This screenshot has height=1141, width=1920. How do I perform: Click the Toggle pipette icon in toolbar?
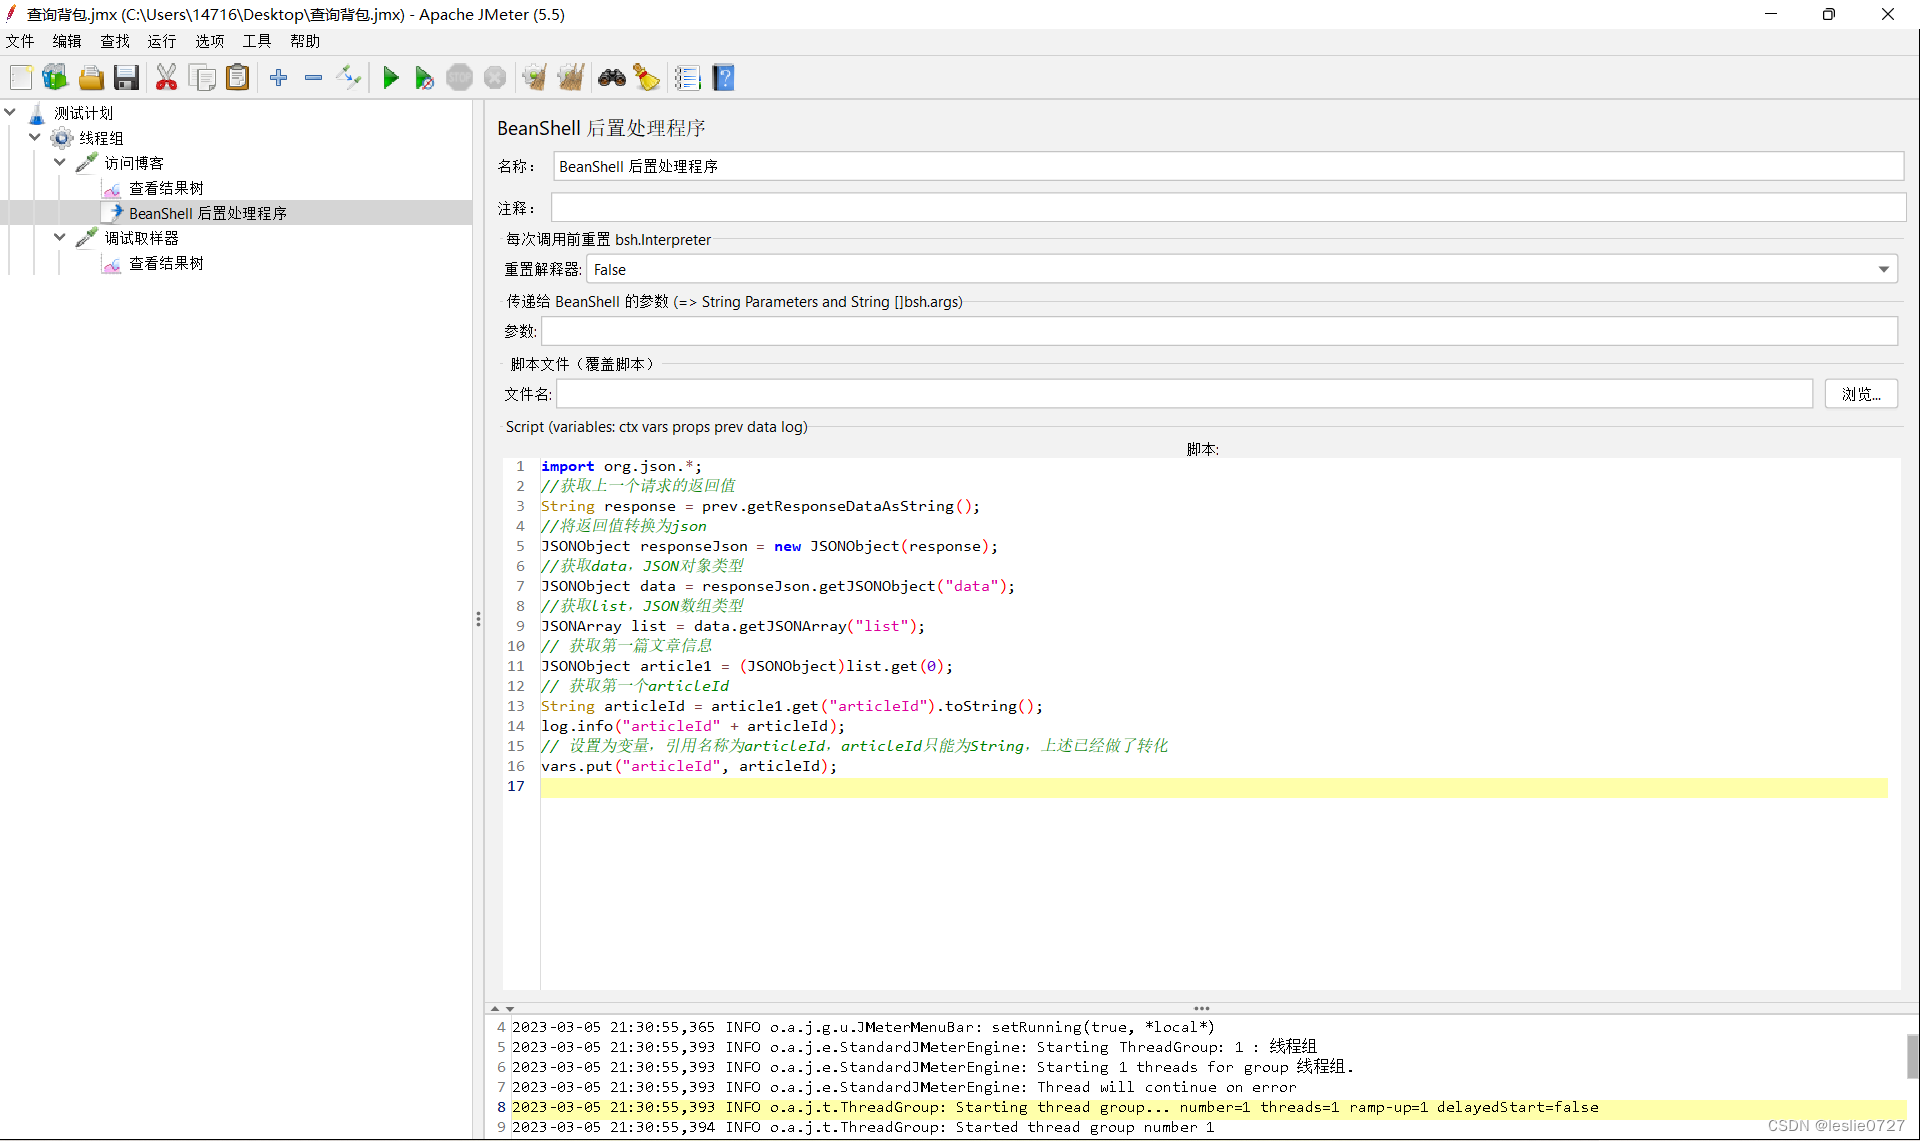(x=349, y=78)
